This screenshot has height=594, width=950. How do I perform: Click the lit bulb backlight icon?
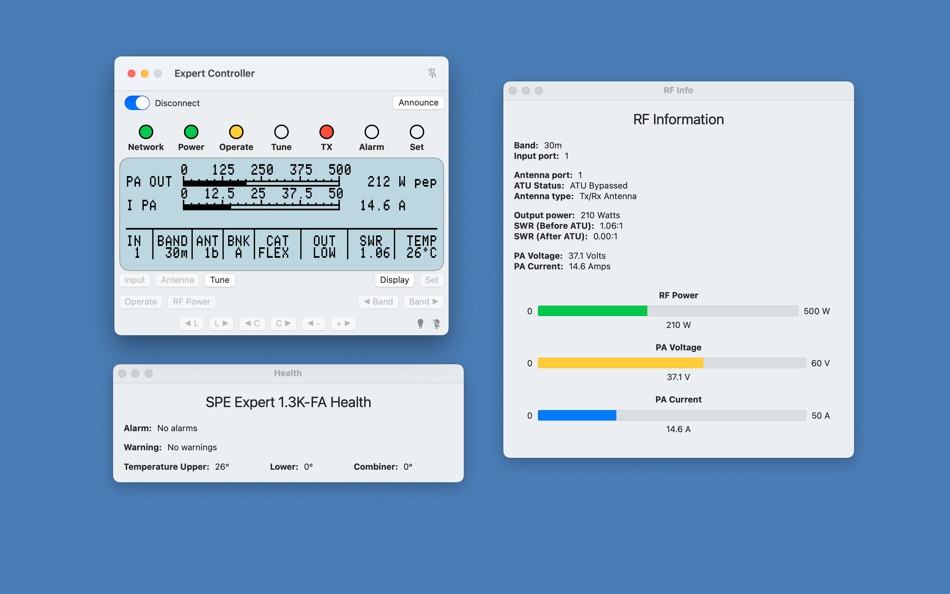coord(420,322)
